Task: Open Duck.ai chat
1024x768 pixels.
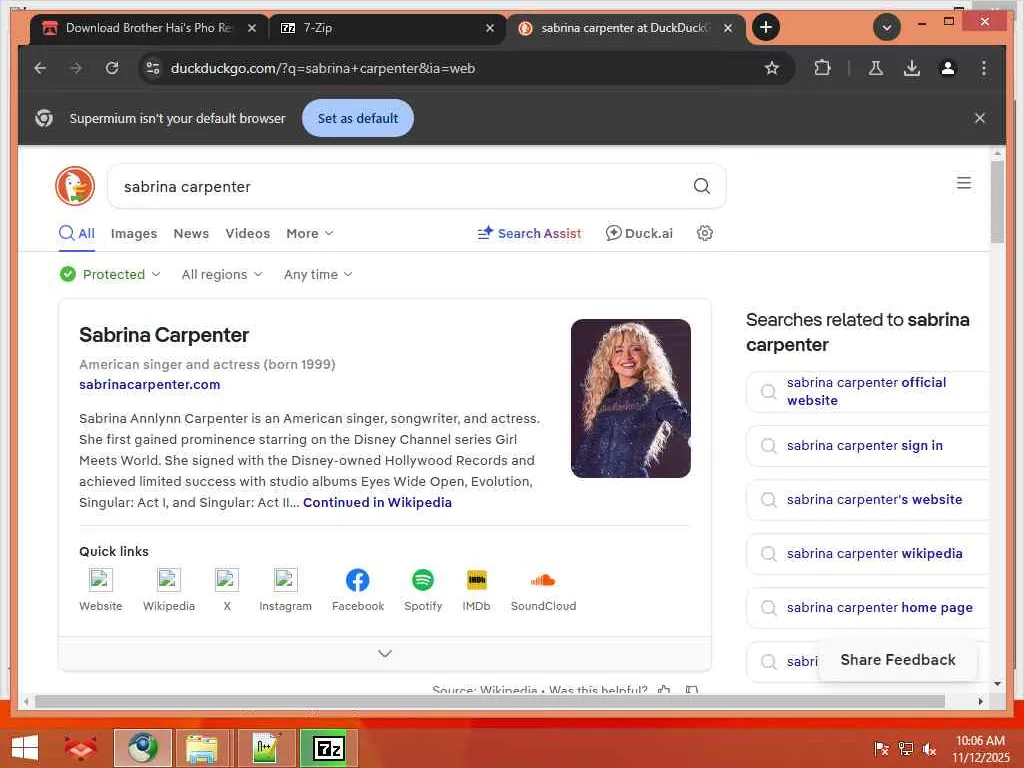Action: (639, 234)
